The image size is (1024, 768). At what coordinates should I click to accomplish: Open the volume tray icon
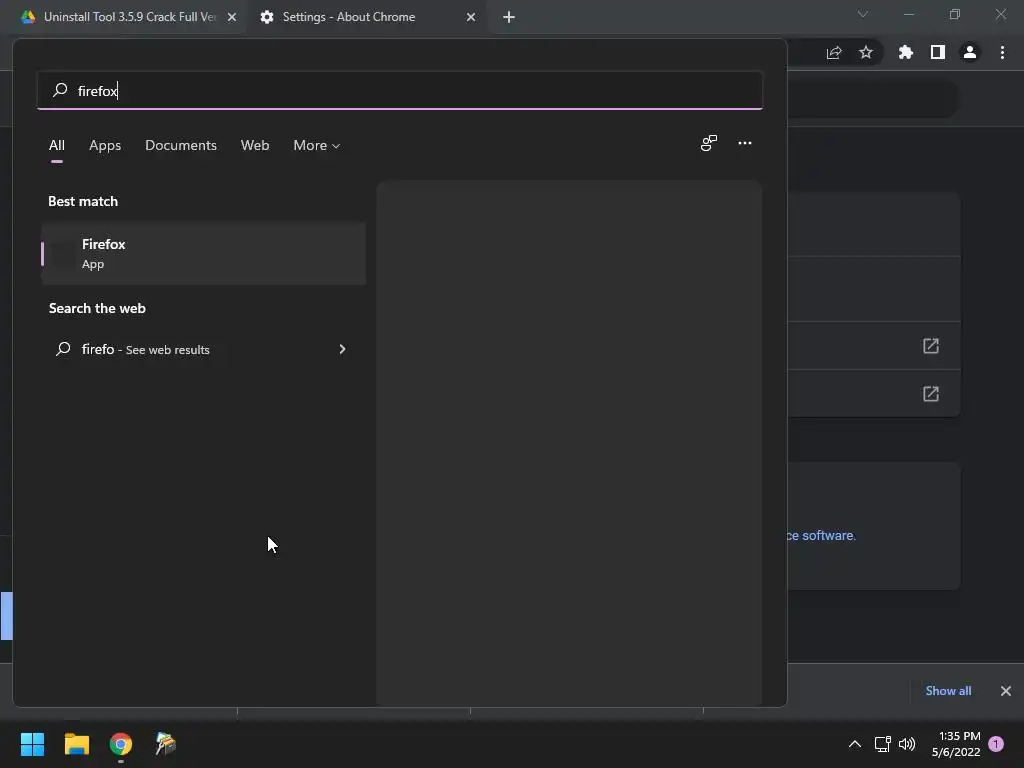tap(907, 744)
